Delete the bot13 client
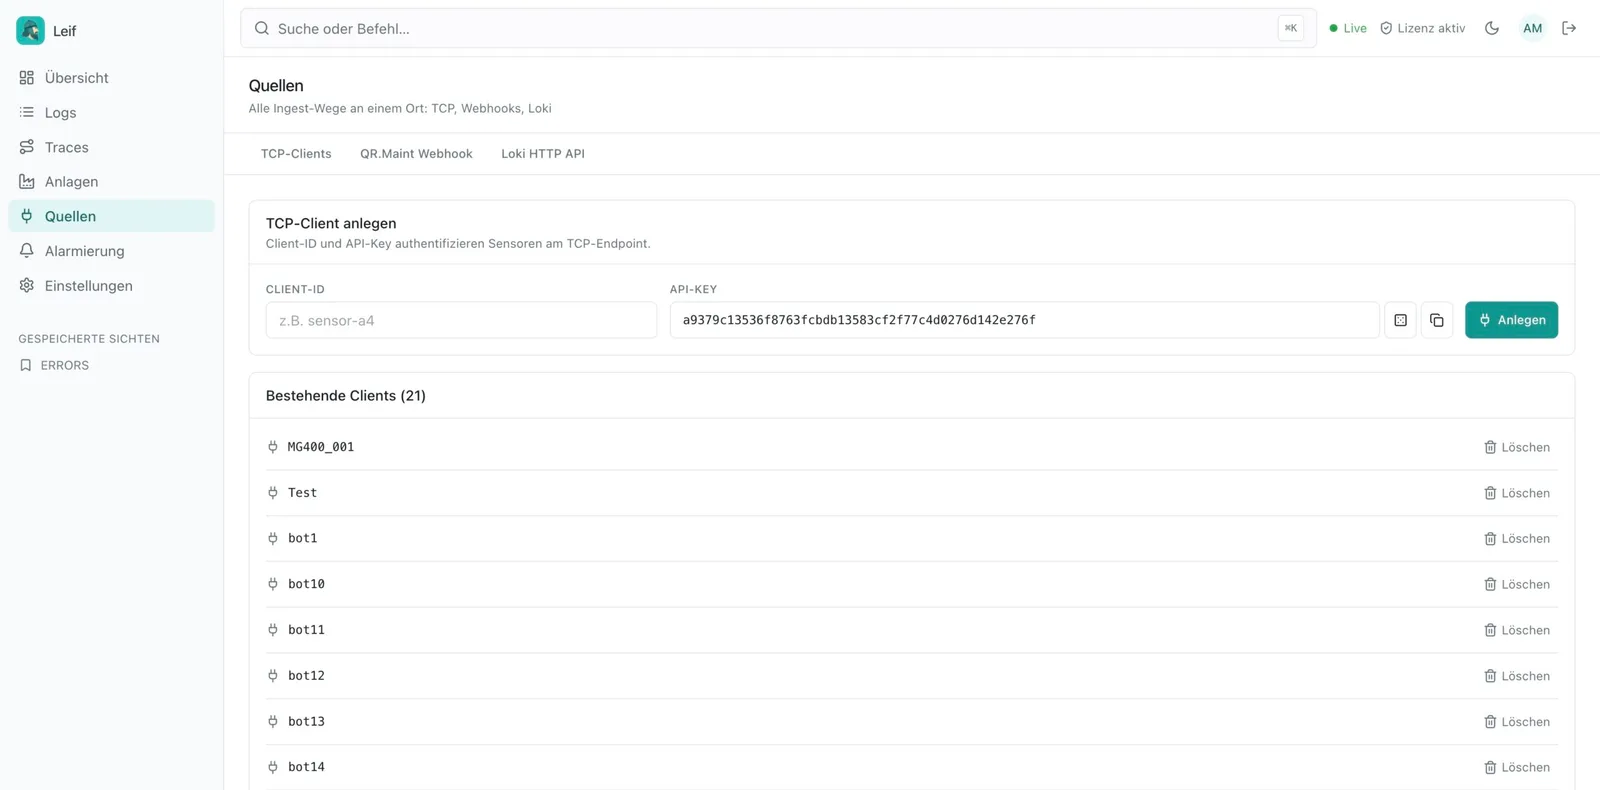Viewport: 1600px width, 790px height. point(1517,722)
